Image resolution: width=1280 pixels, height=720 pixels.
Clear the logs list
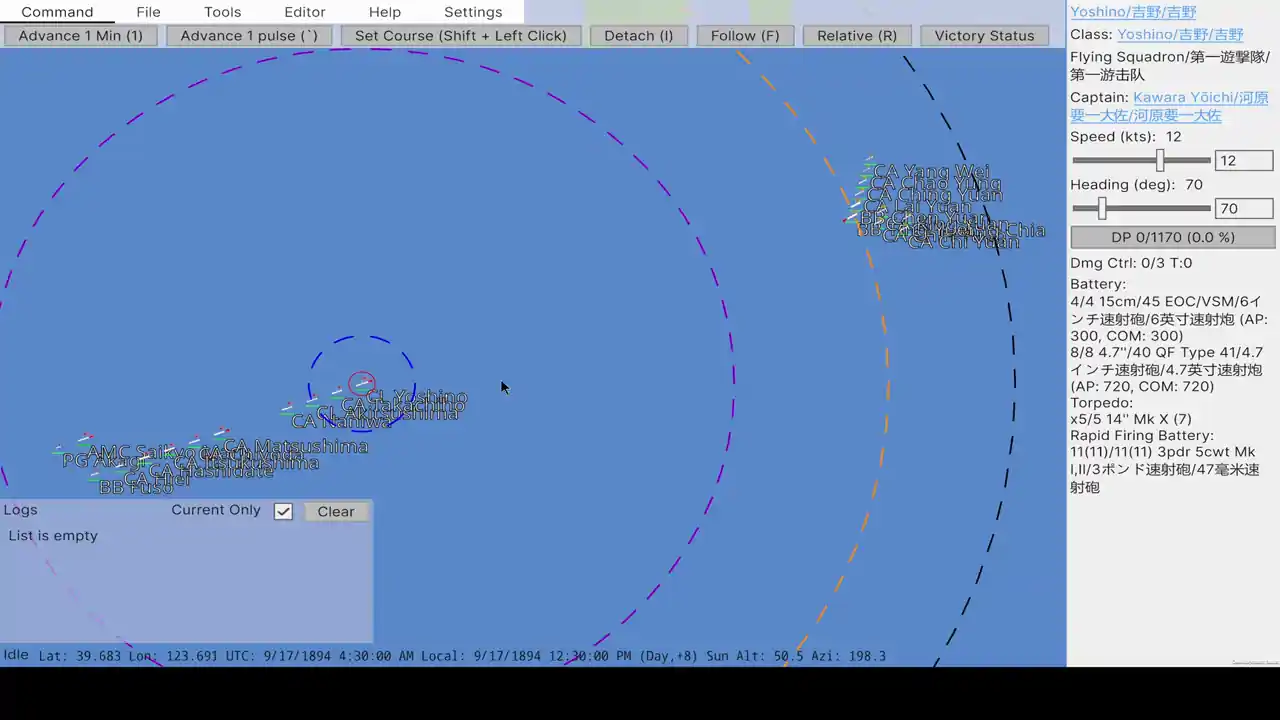click(336, 511)
